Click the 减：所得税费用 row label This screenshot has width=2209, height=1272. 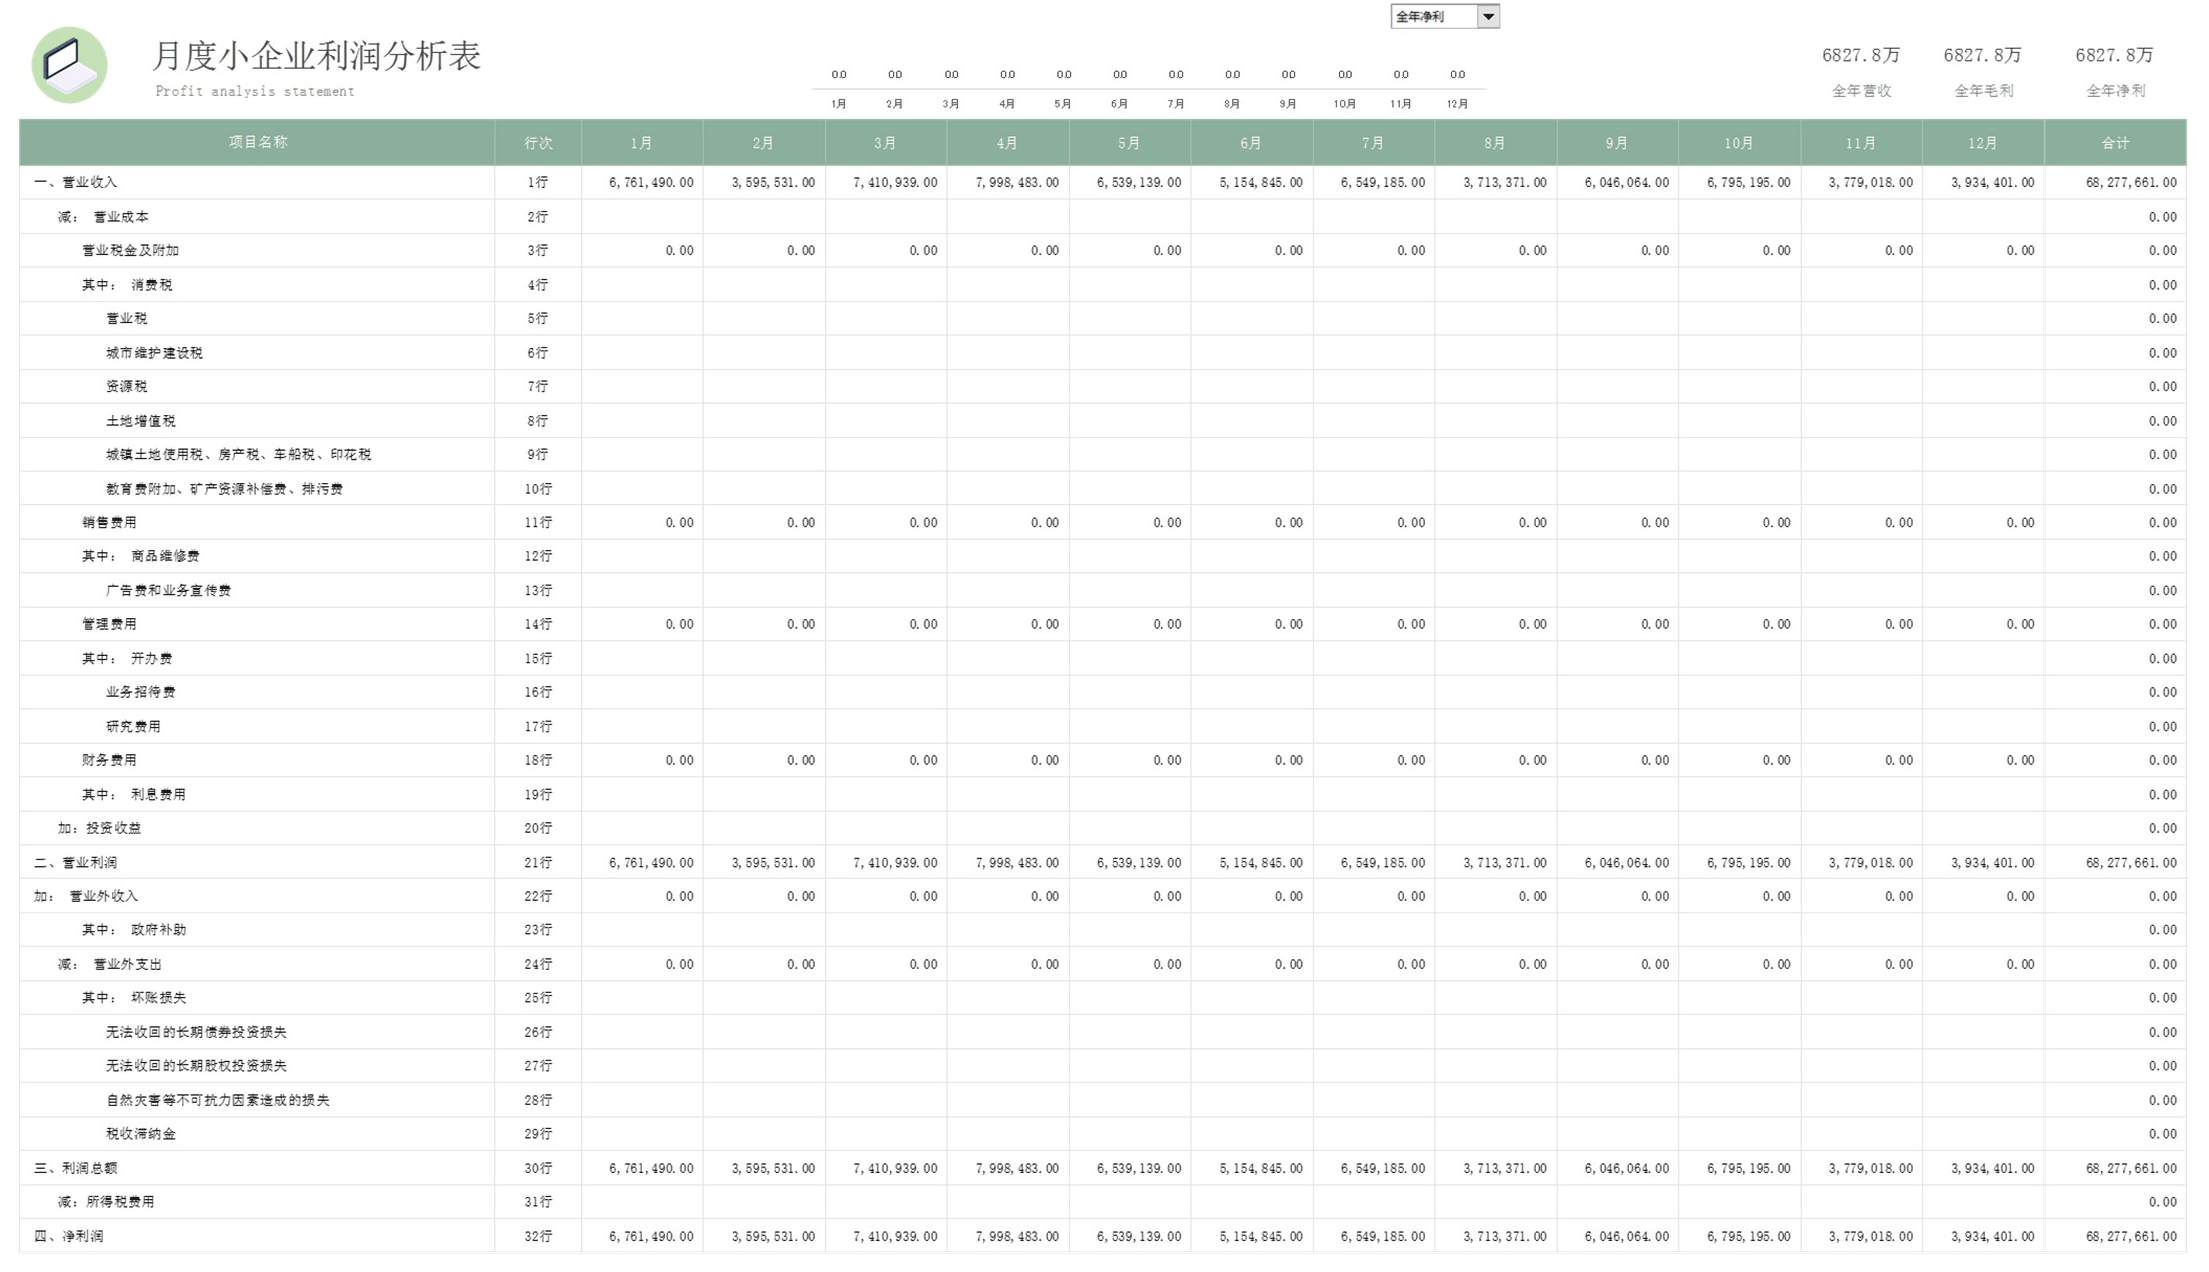[x=106, y=1202]
